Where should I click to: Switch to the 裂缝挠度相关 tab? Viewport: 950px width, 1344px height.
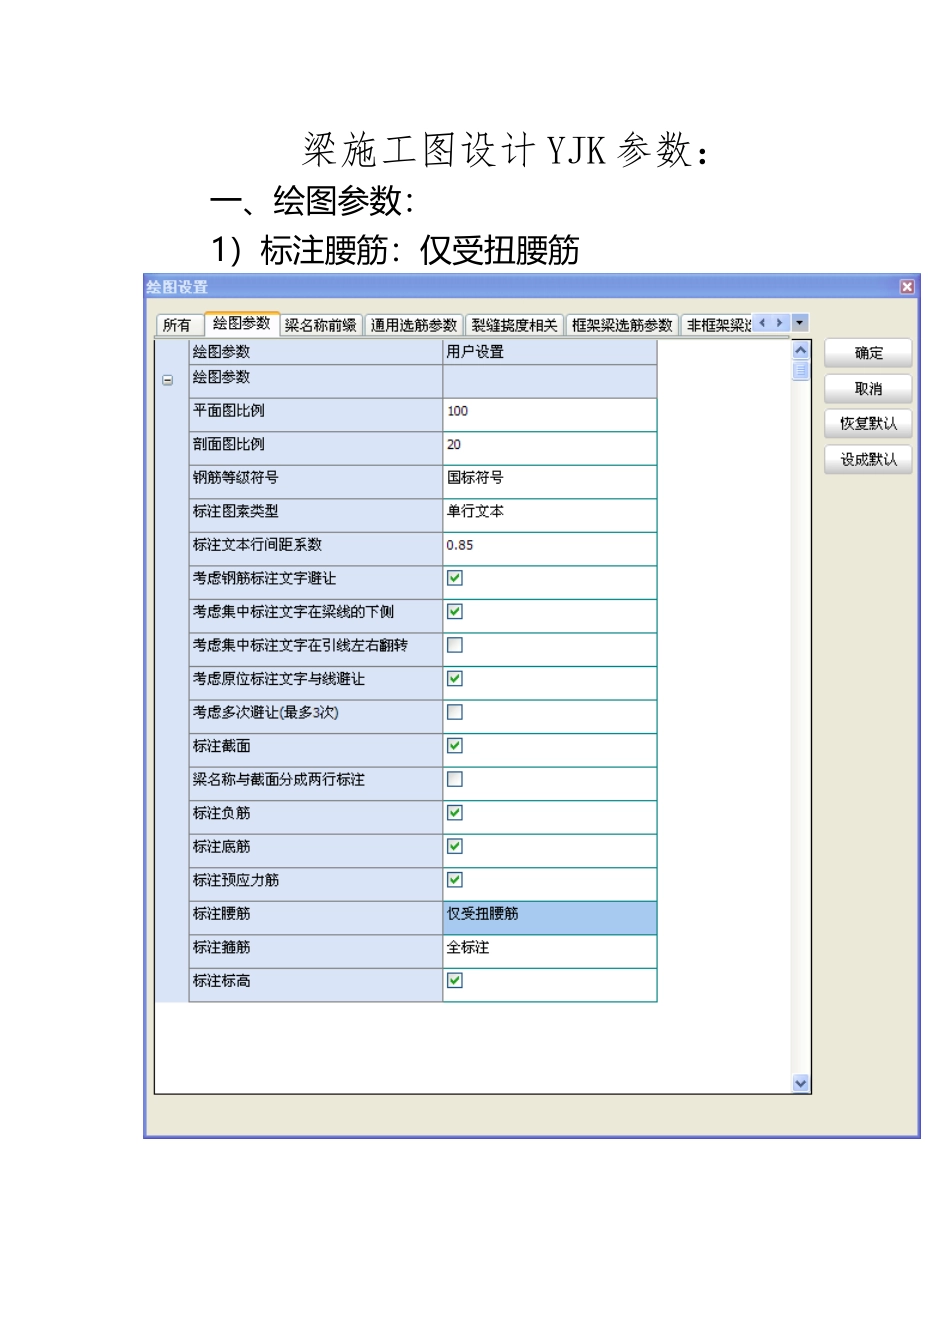pos(514,325)
